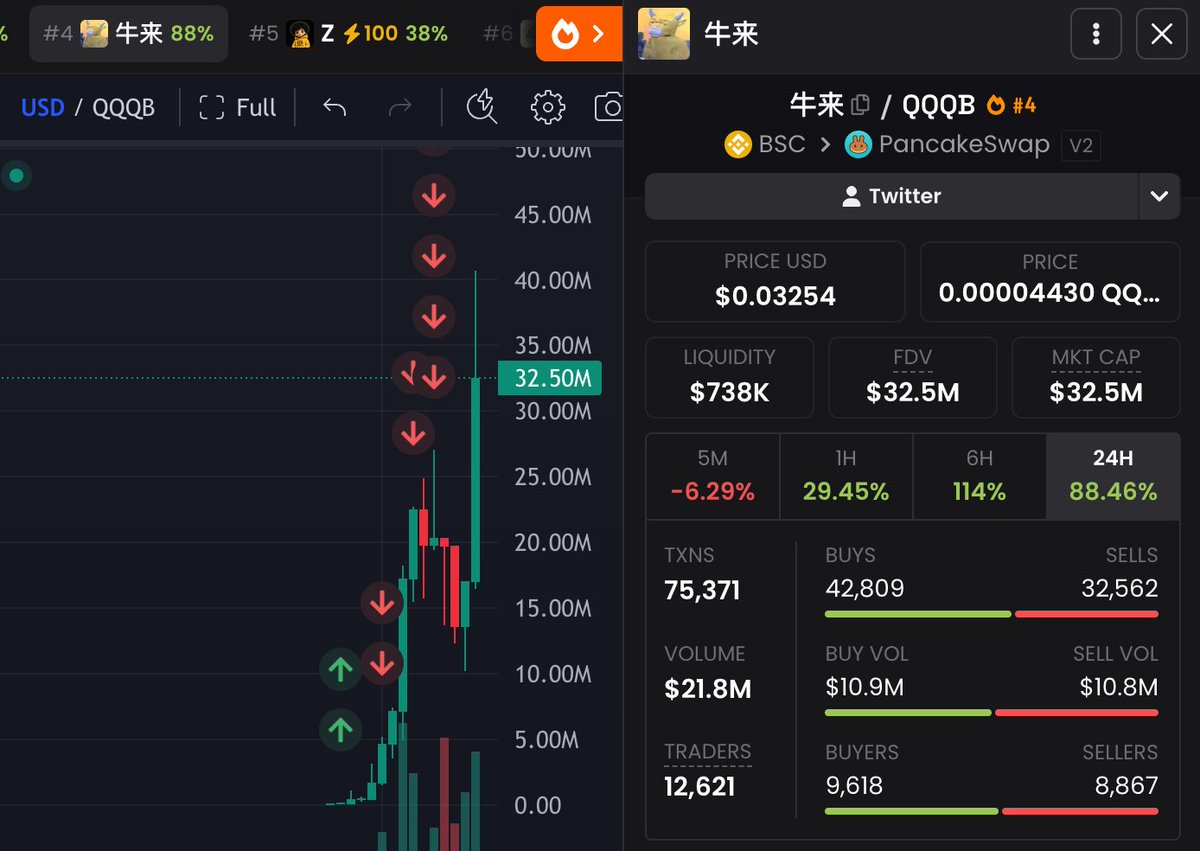Screen dimensions: 1200x851
Task: Select trending token #5 Z 38%
Action: (x=348, y=34)
